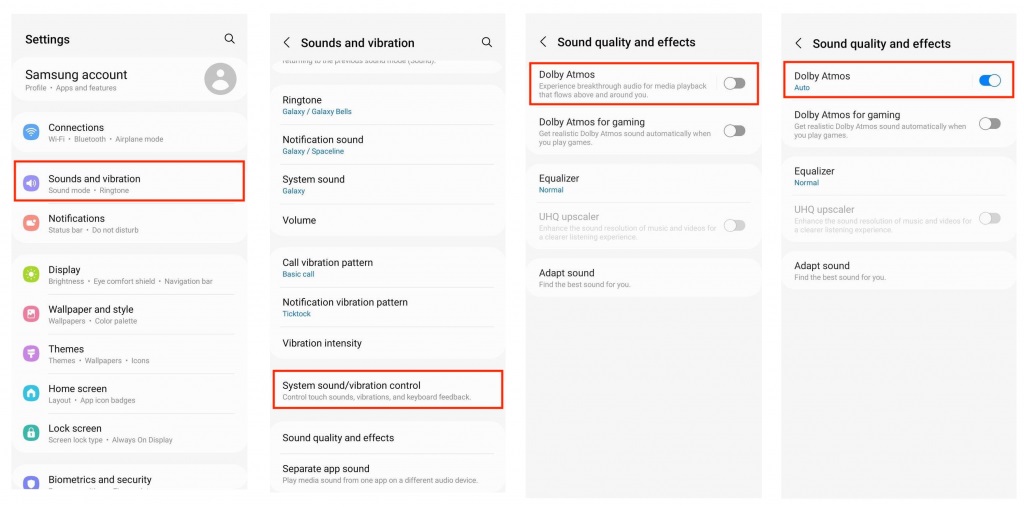The height and width of the screenshot is (510, 1024).
Task: Tap the Lock screen padlock icon
Action: pos(31,433)
